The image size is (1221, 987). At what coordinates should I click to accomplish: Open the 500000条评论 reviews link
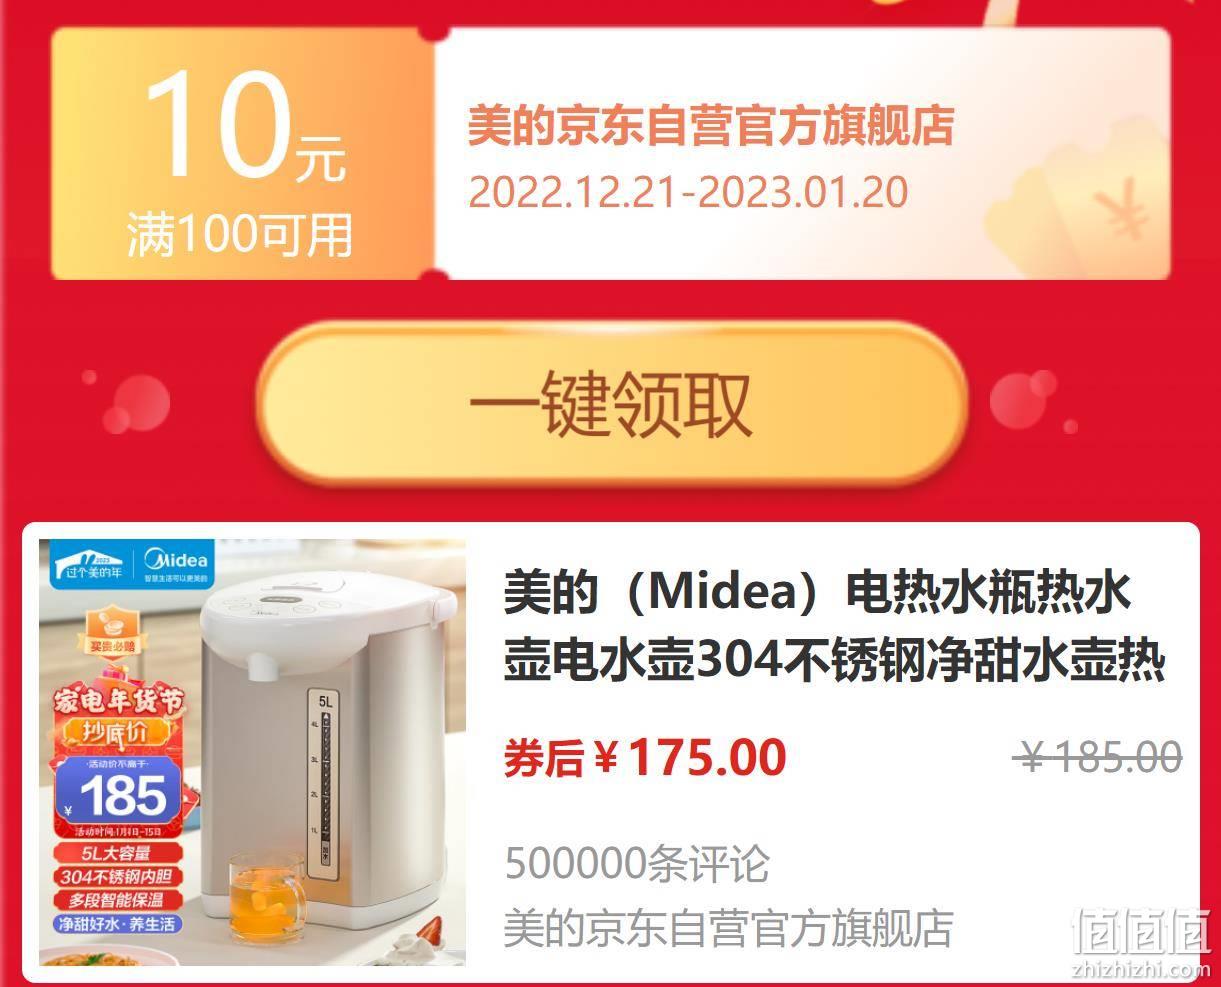pyautogui.click(x=637, y=864)
